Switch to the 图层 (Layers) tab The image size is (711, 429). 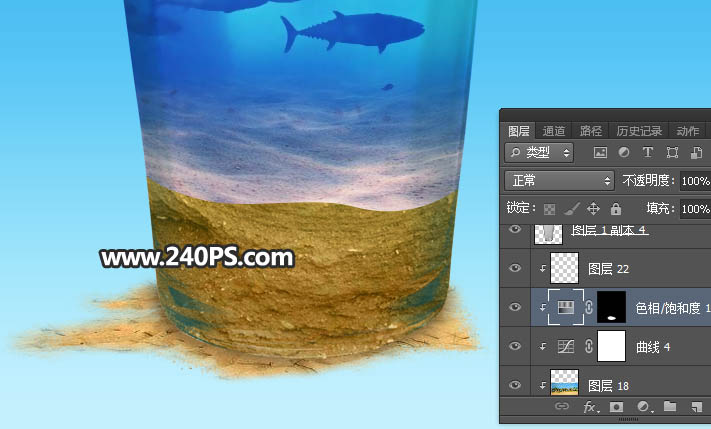518,131
